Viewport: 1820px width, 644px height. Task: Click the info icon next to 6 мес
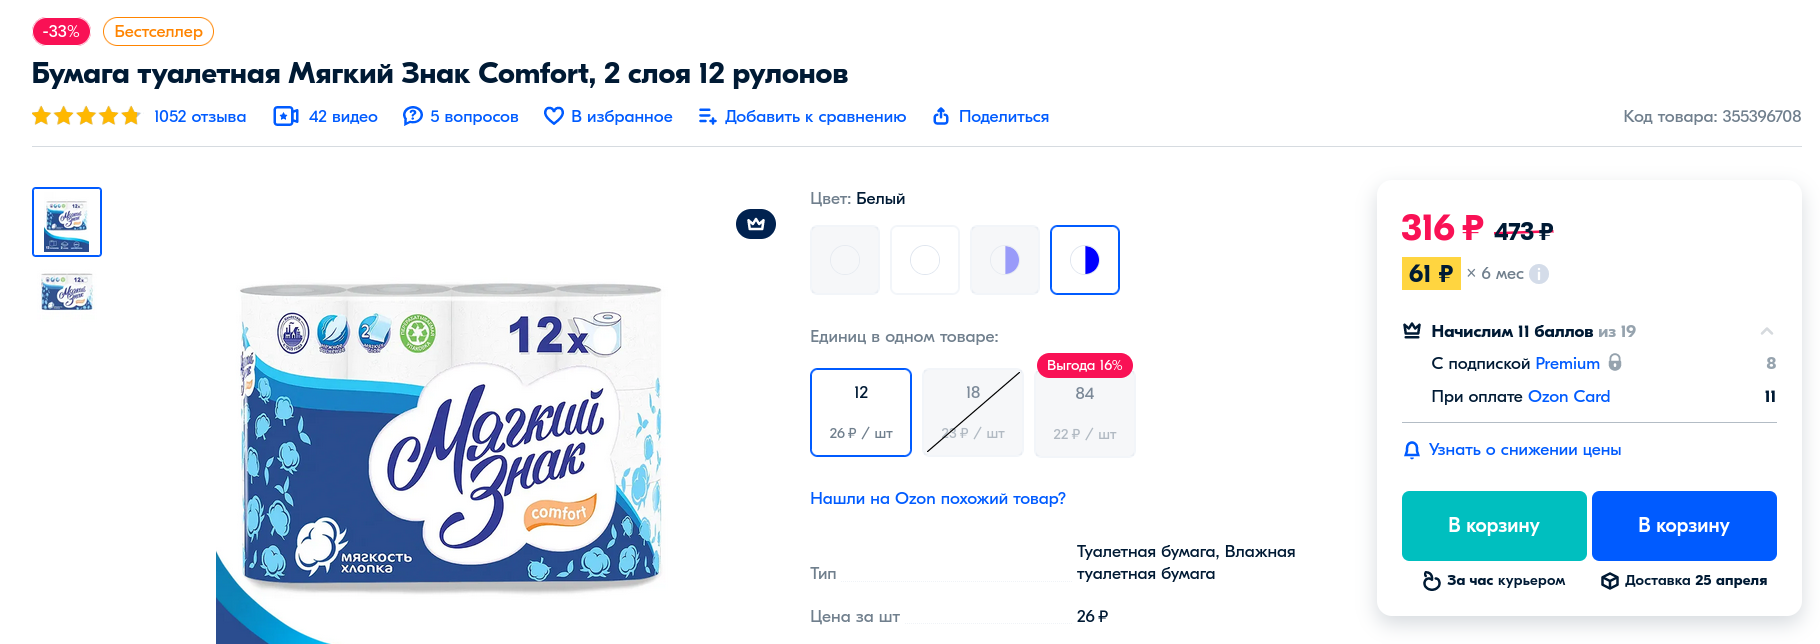pyautogui.click(x=1539, y=274)
